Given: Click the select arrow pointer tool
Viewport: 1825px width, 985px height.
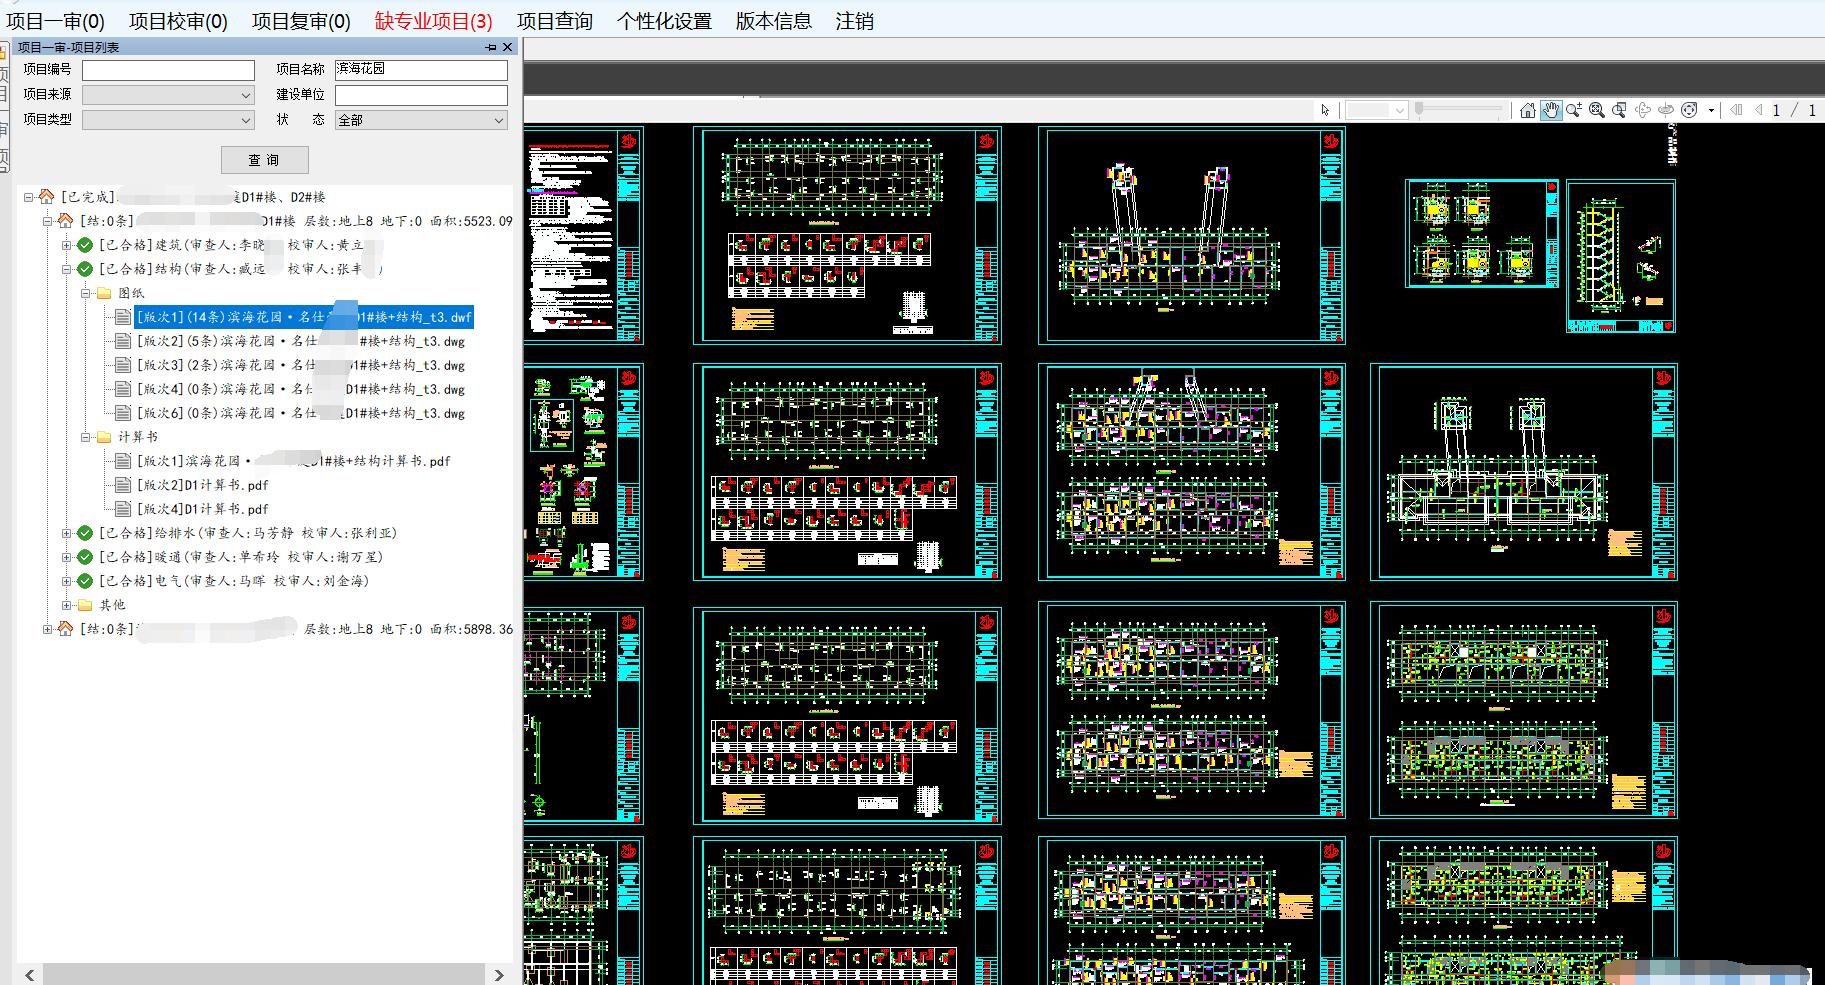Looking at the screenshot, I should click(1326, 110).
